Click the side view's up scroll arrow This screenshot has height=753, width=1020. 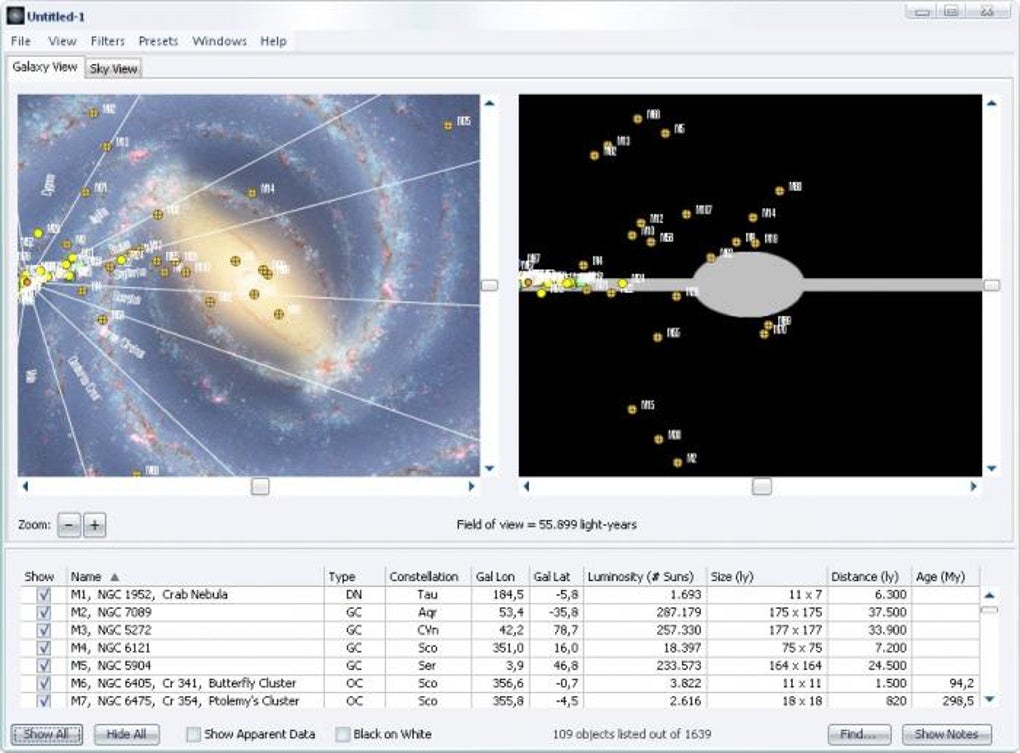(991, 103)
